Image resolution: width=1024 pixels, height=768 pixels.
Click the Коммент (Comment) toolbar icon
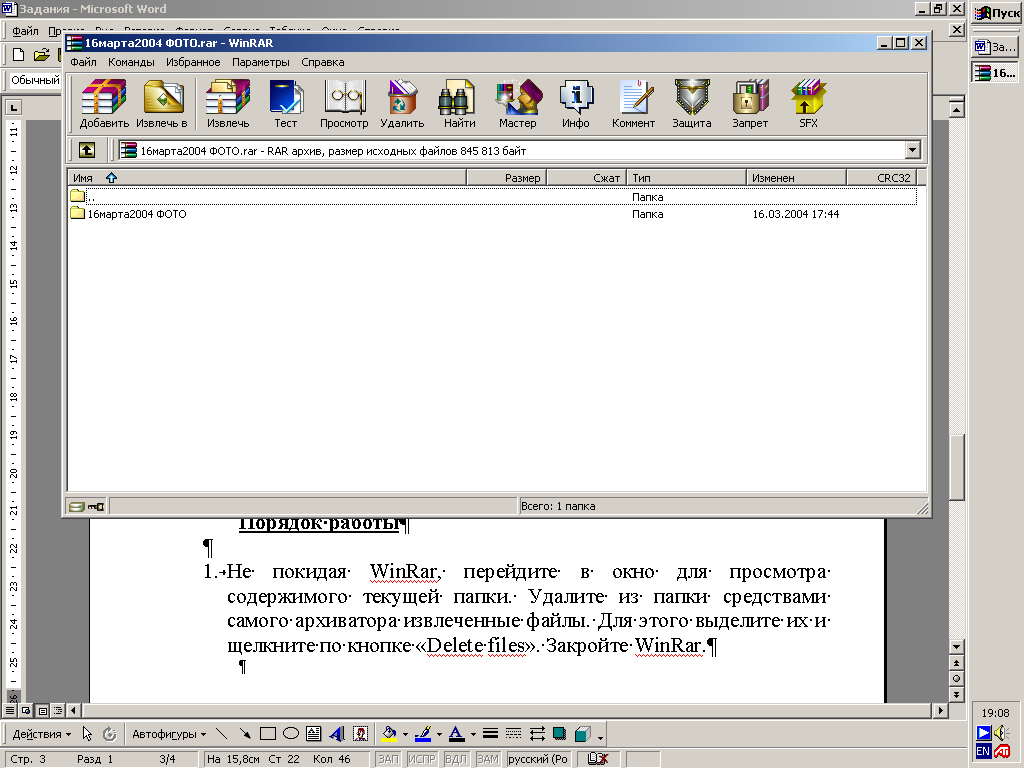click(633, 104)
